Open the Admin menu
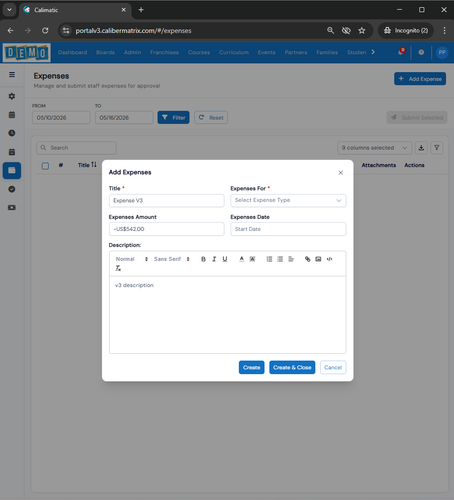Image resolution: width=454 pixels, height=500 pixels. tap(132, 52)
